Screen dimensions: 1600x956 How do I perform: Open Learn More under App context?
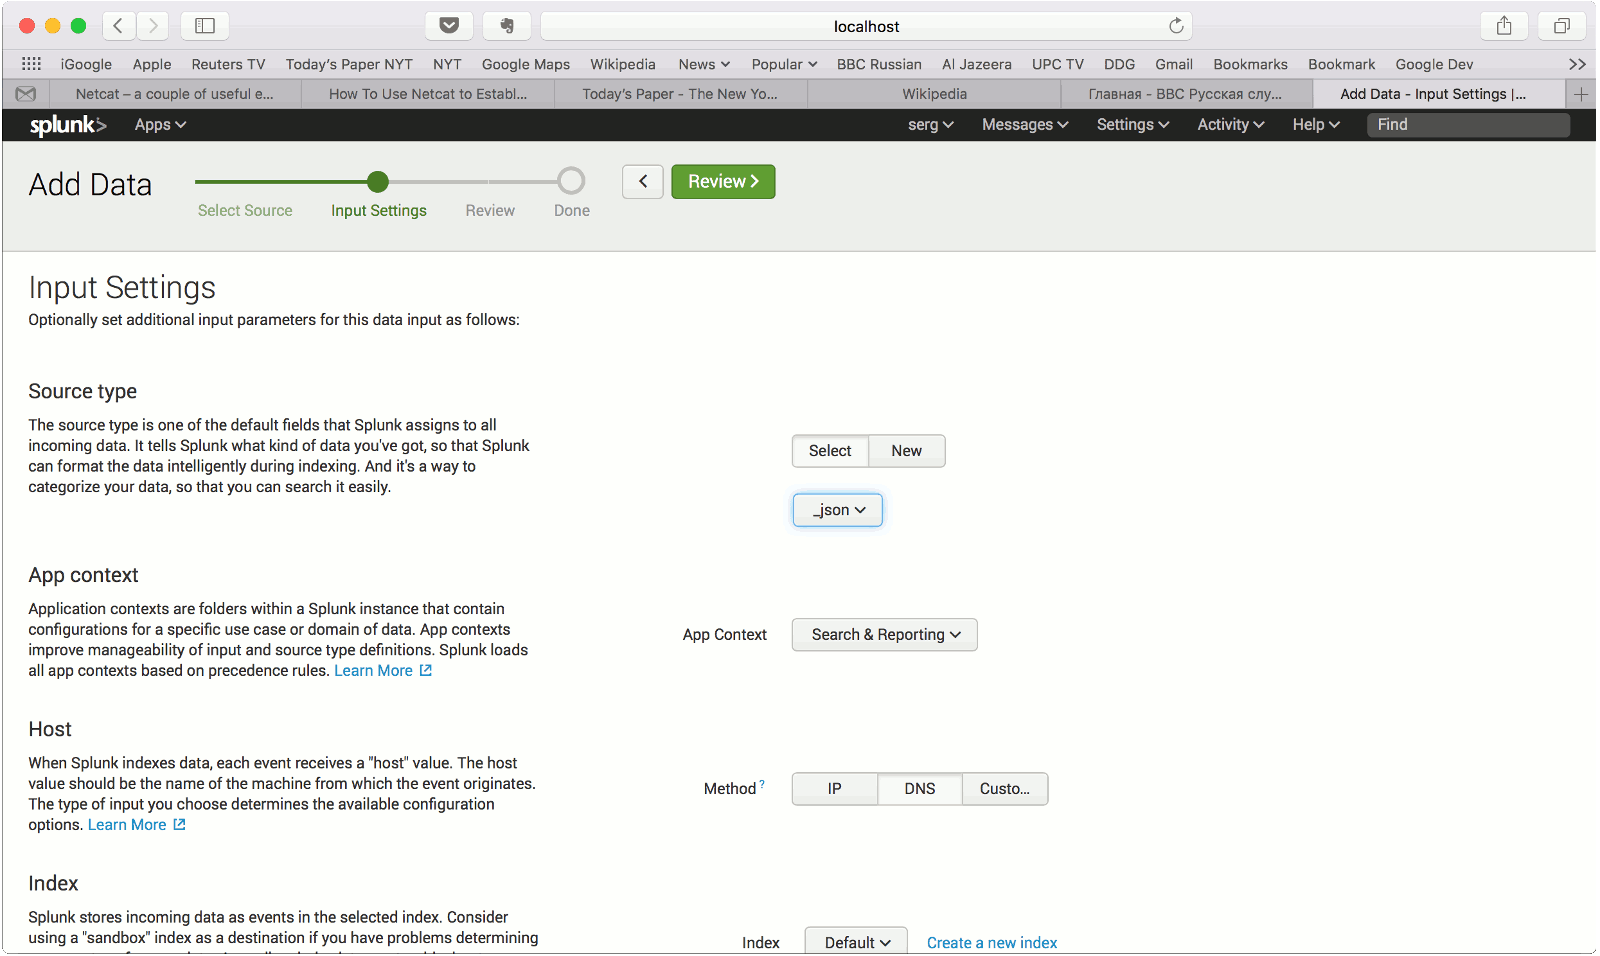pyautogui.click(x=373, y=671)
